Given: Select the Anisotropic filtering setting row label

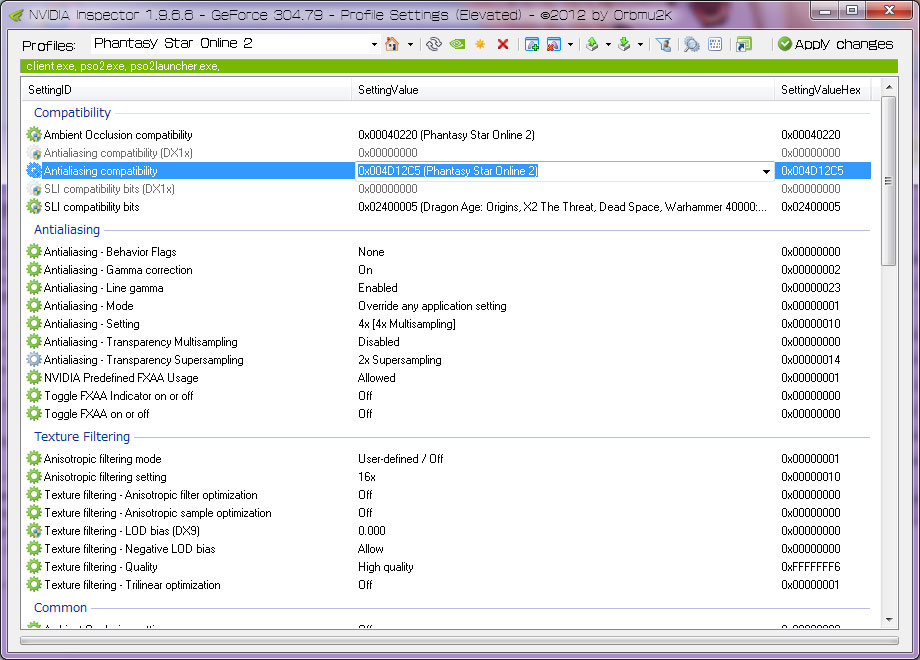Looking at the screenshot, I should 105,477.
